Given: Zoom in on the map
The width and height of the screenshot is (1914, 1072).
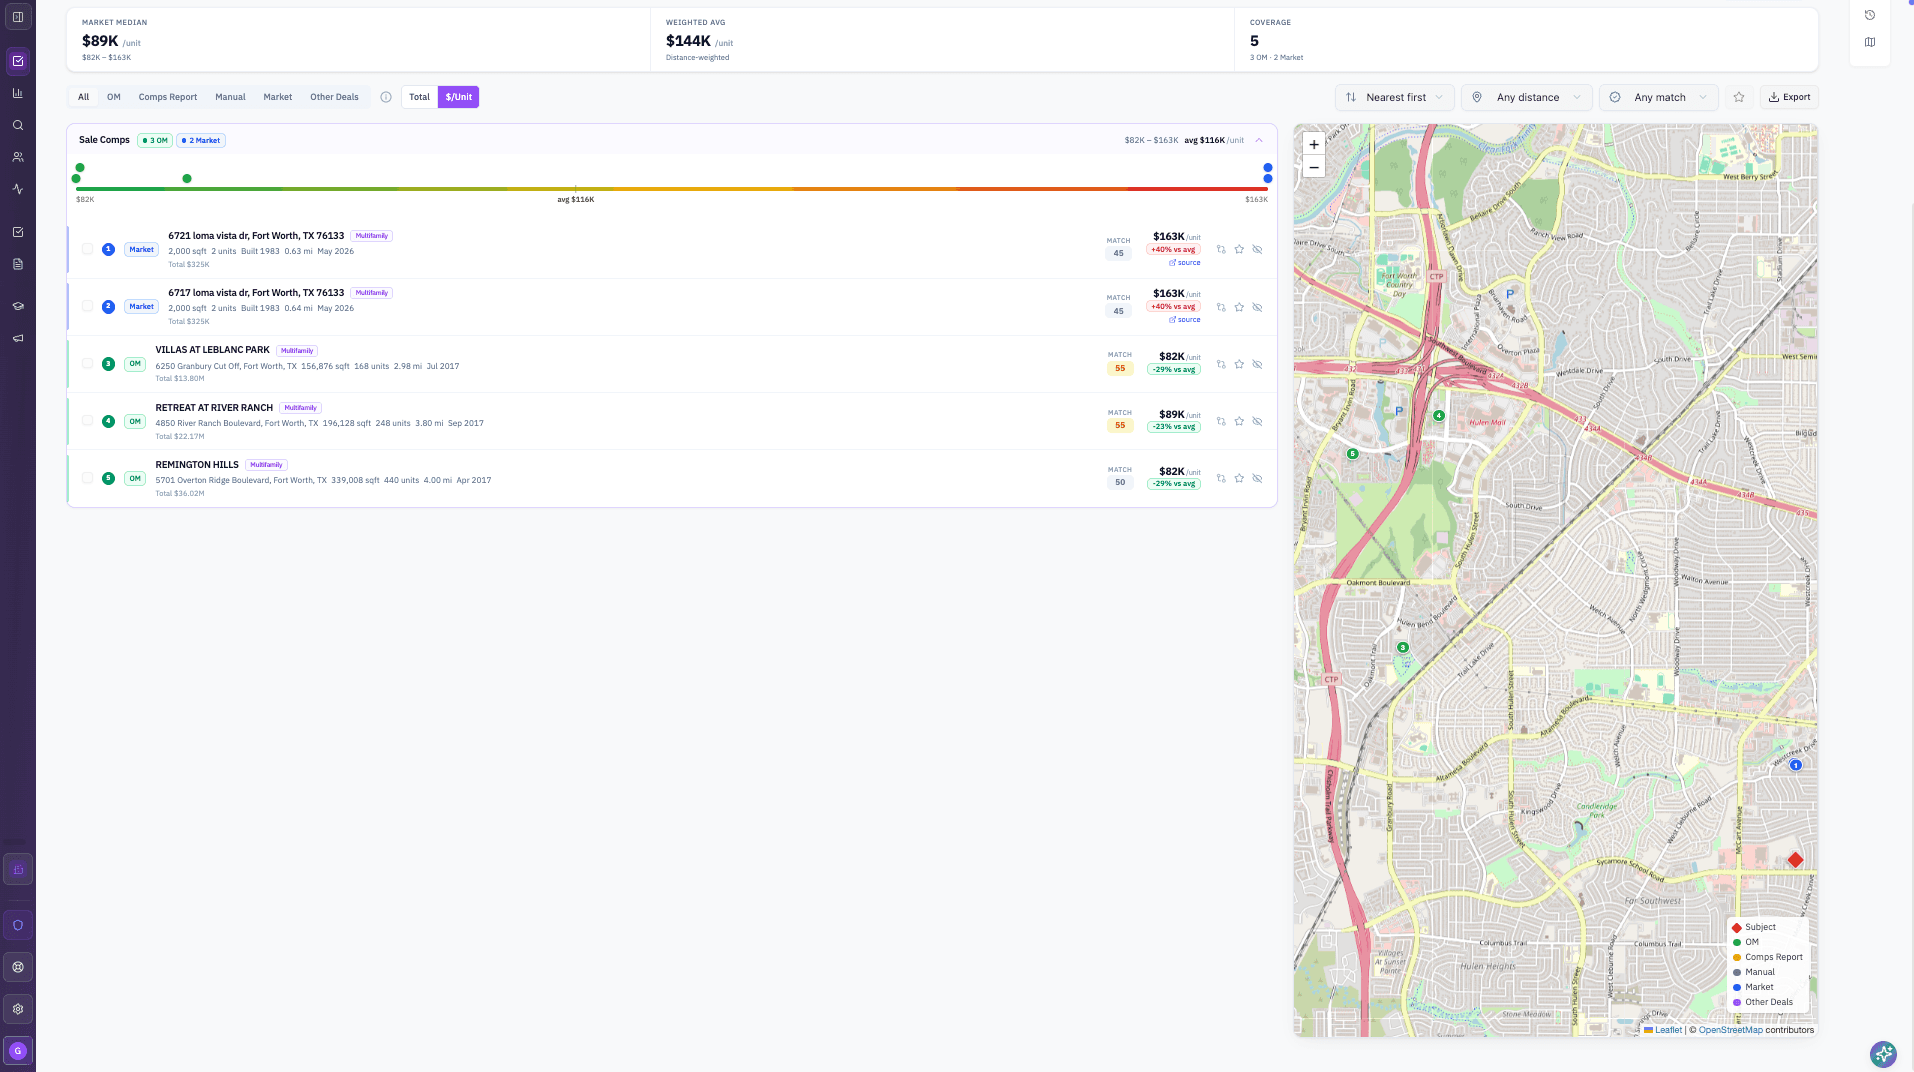Looking at the screenshot, I should point(1314,144).
